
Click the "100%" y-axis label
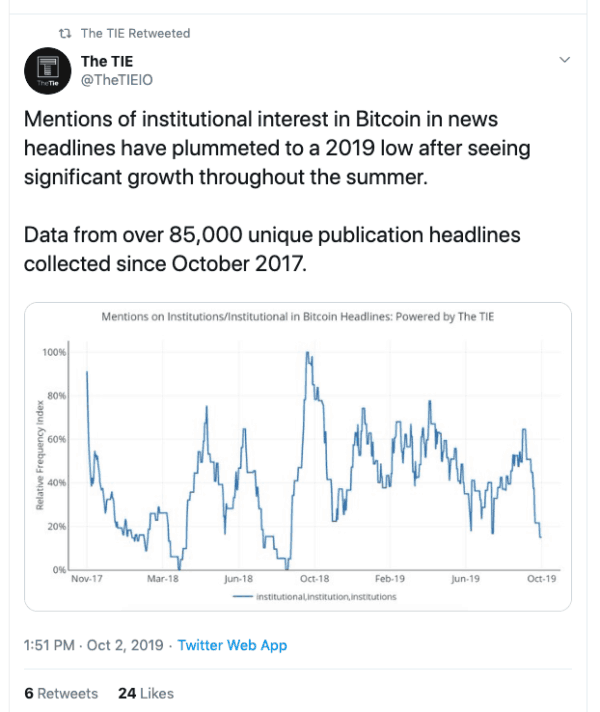54,352
